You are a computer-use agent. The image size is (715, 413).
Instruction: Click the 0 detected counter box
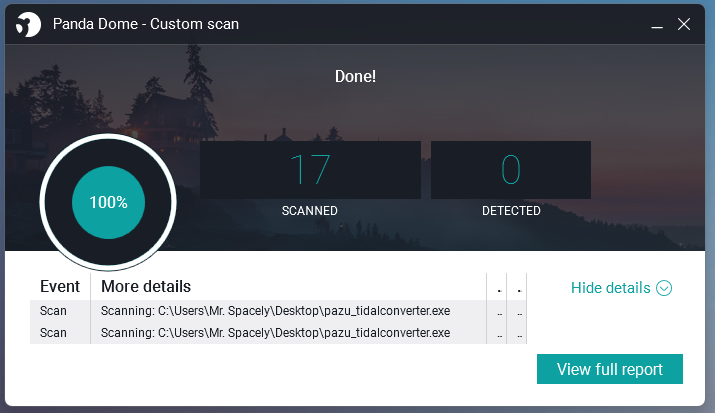(x=511, y=170)
